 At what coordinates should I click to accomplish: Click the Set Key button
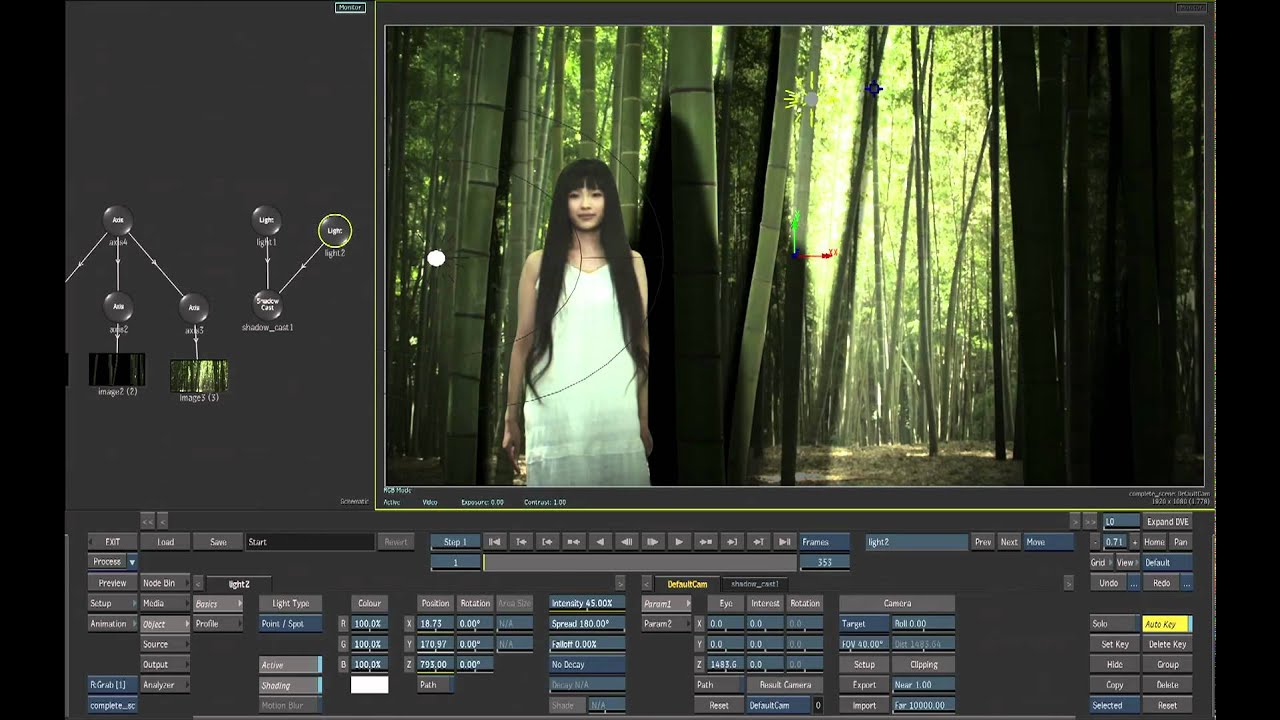(1114, 645)
